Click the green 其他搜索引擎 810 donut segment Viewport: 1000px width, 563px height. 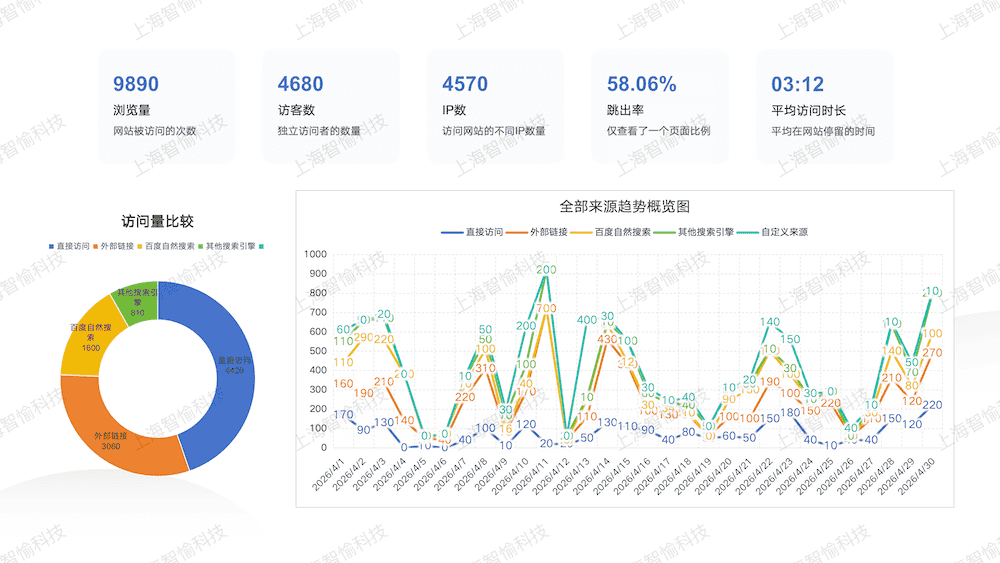(x=138, y=301)
